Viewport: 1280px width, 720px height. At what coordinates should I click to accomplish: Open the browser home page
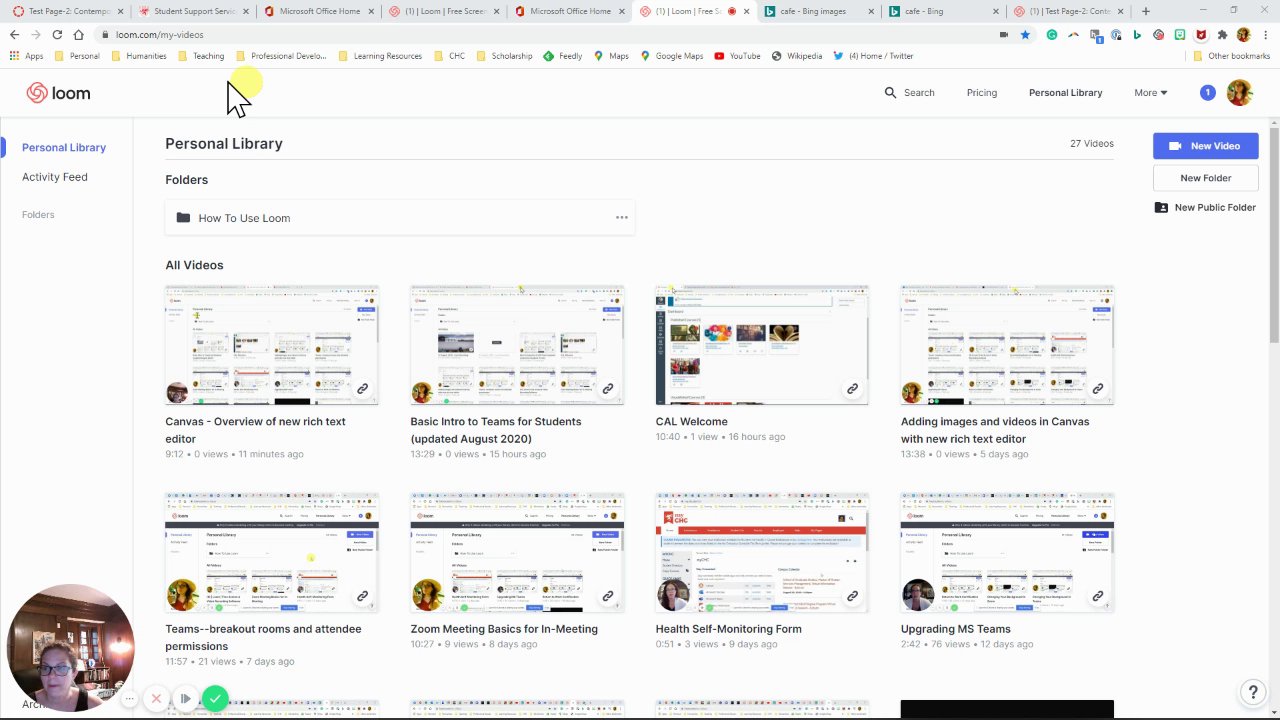pyautogui.click(x=78, y=34)
